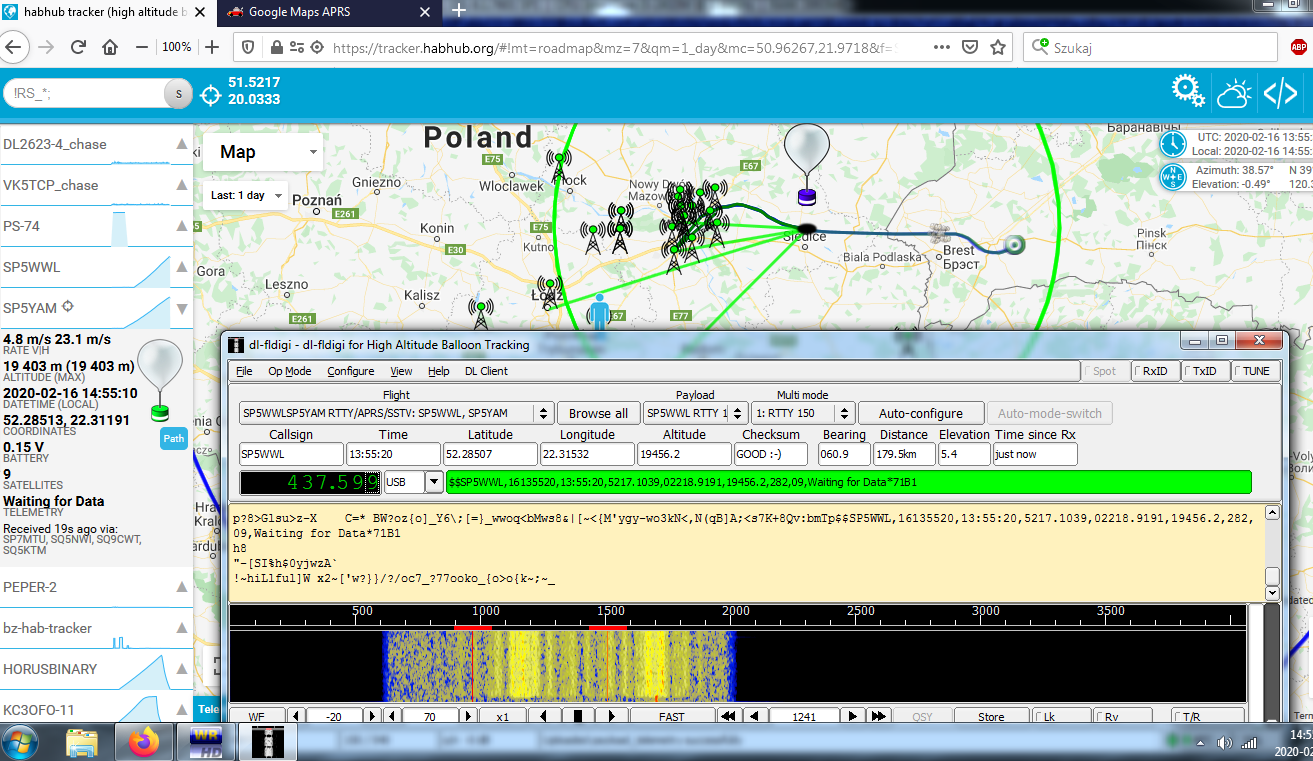This screenshot has height=761, width=1313.
Task: Click x1 waterfall zoom button
Action: coord(503,716)
